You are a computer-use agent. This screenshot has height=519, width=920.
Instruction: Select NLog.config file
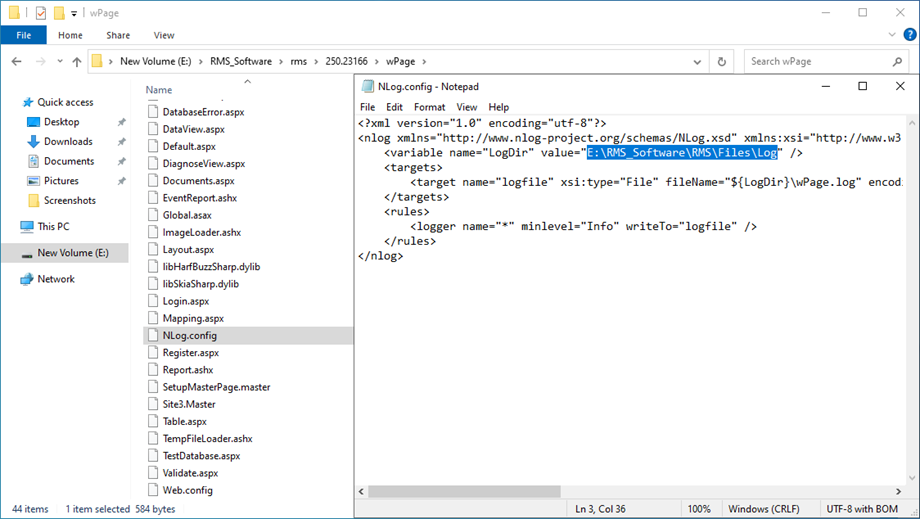(x=190, y=335)
